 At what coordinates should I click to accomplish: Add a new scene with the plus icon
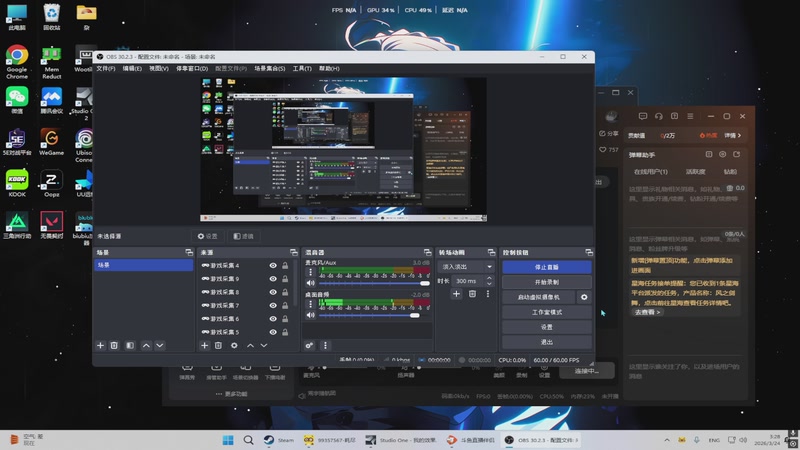(100, 345)
